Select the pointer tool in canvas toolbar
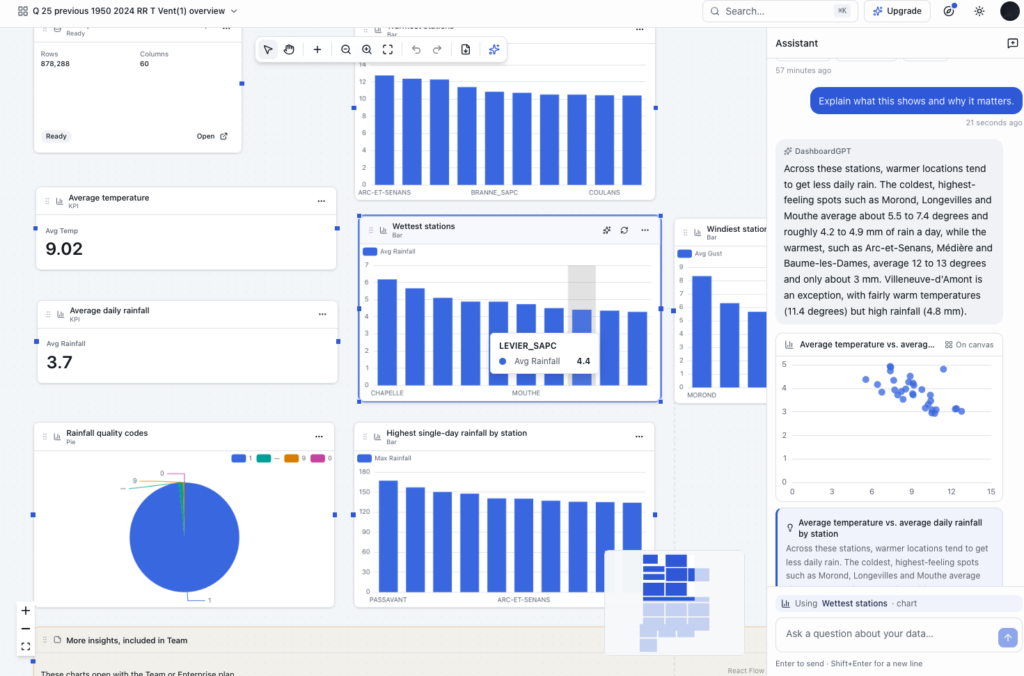Image resolution: width=1024 pixels, height=676 pixels. tap(268, 50)
